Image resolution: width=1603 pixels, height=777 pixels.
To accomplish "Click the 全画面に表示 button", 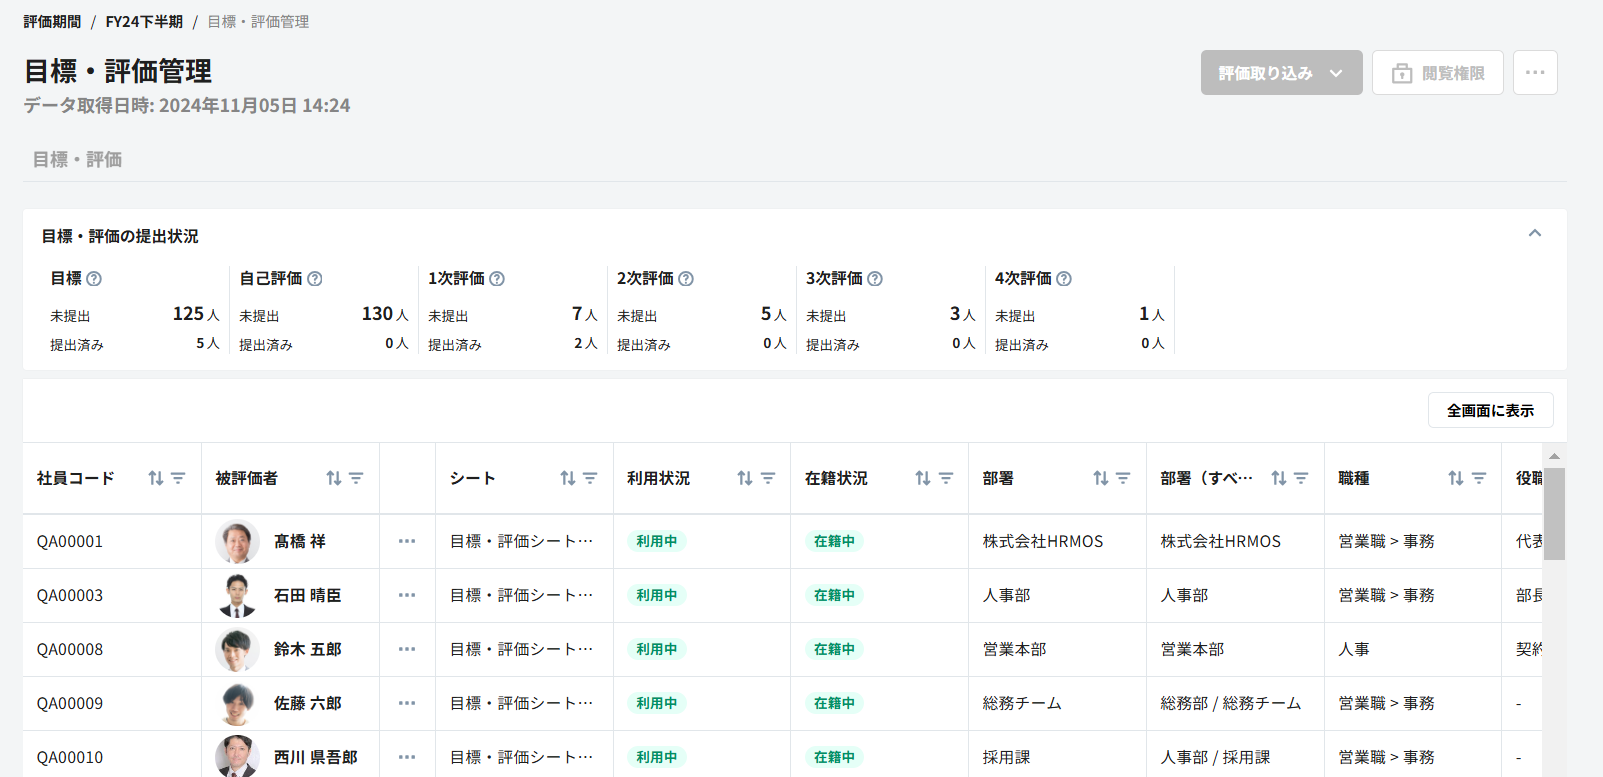I will pos(1490,410).
